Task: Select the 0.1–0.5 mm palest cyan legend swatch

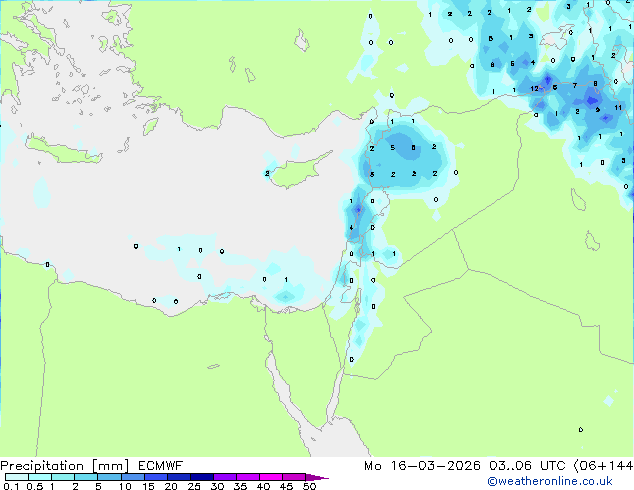Action: [17, 477]
